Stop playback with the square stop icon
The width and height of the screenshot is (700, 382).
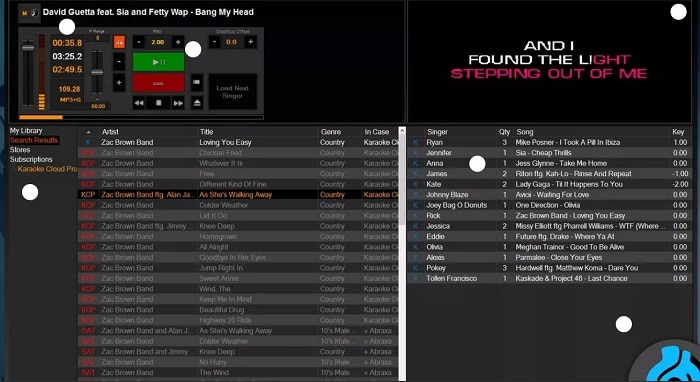158,103
